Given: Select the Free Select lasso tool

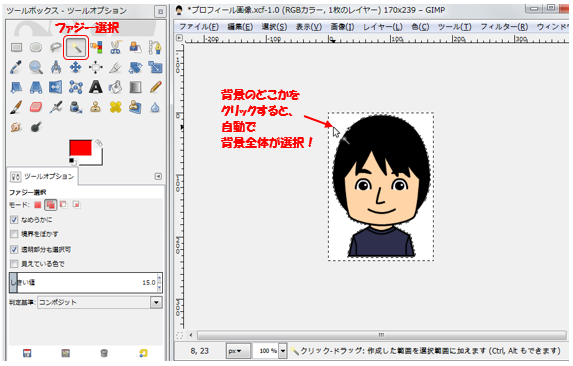Looking at the screenshot, I should point(56,47).
